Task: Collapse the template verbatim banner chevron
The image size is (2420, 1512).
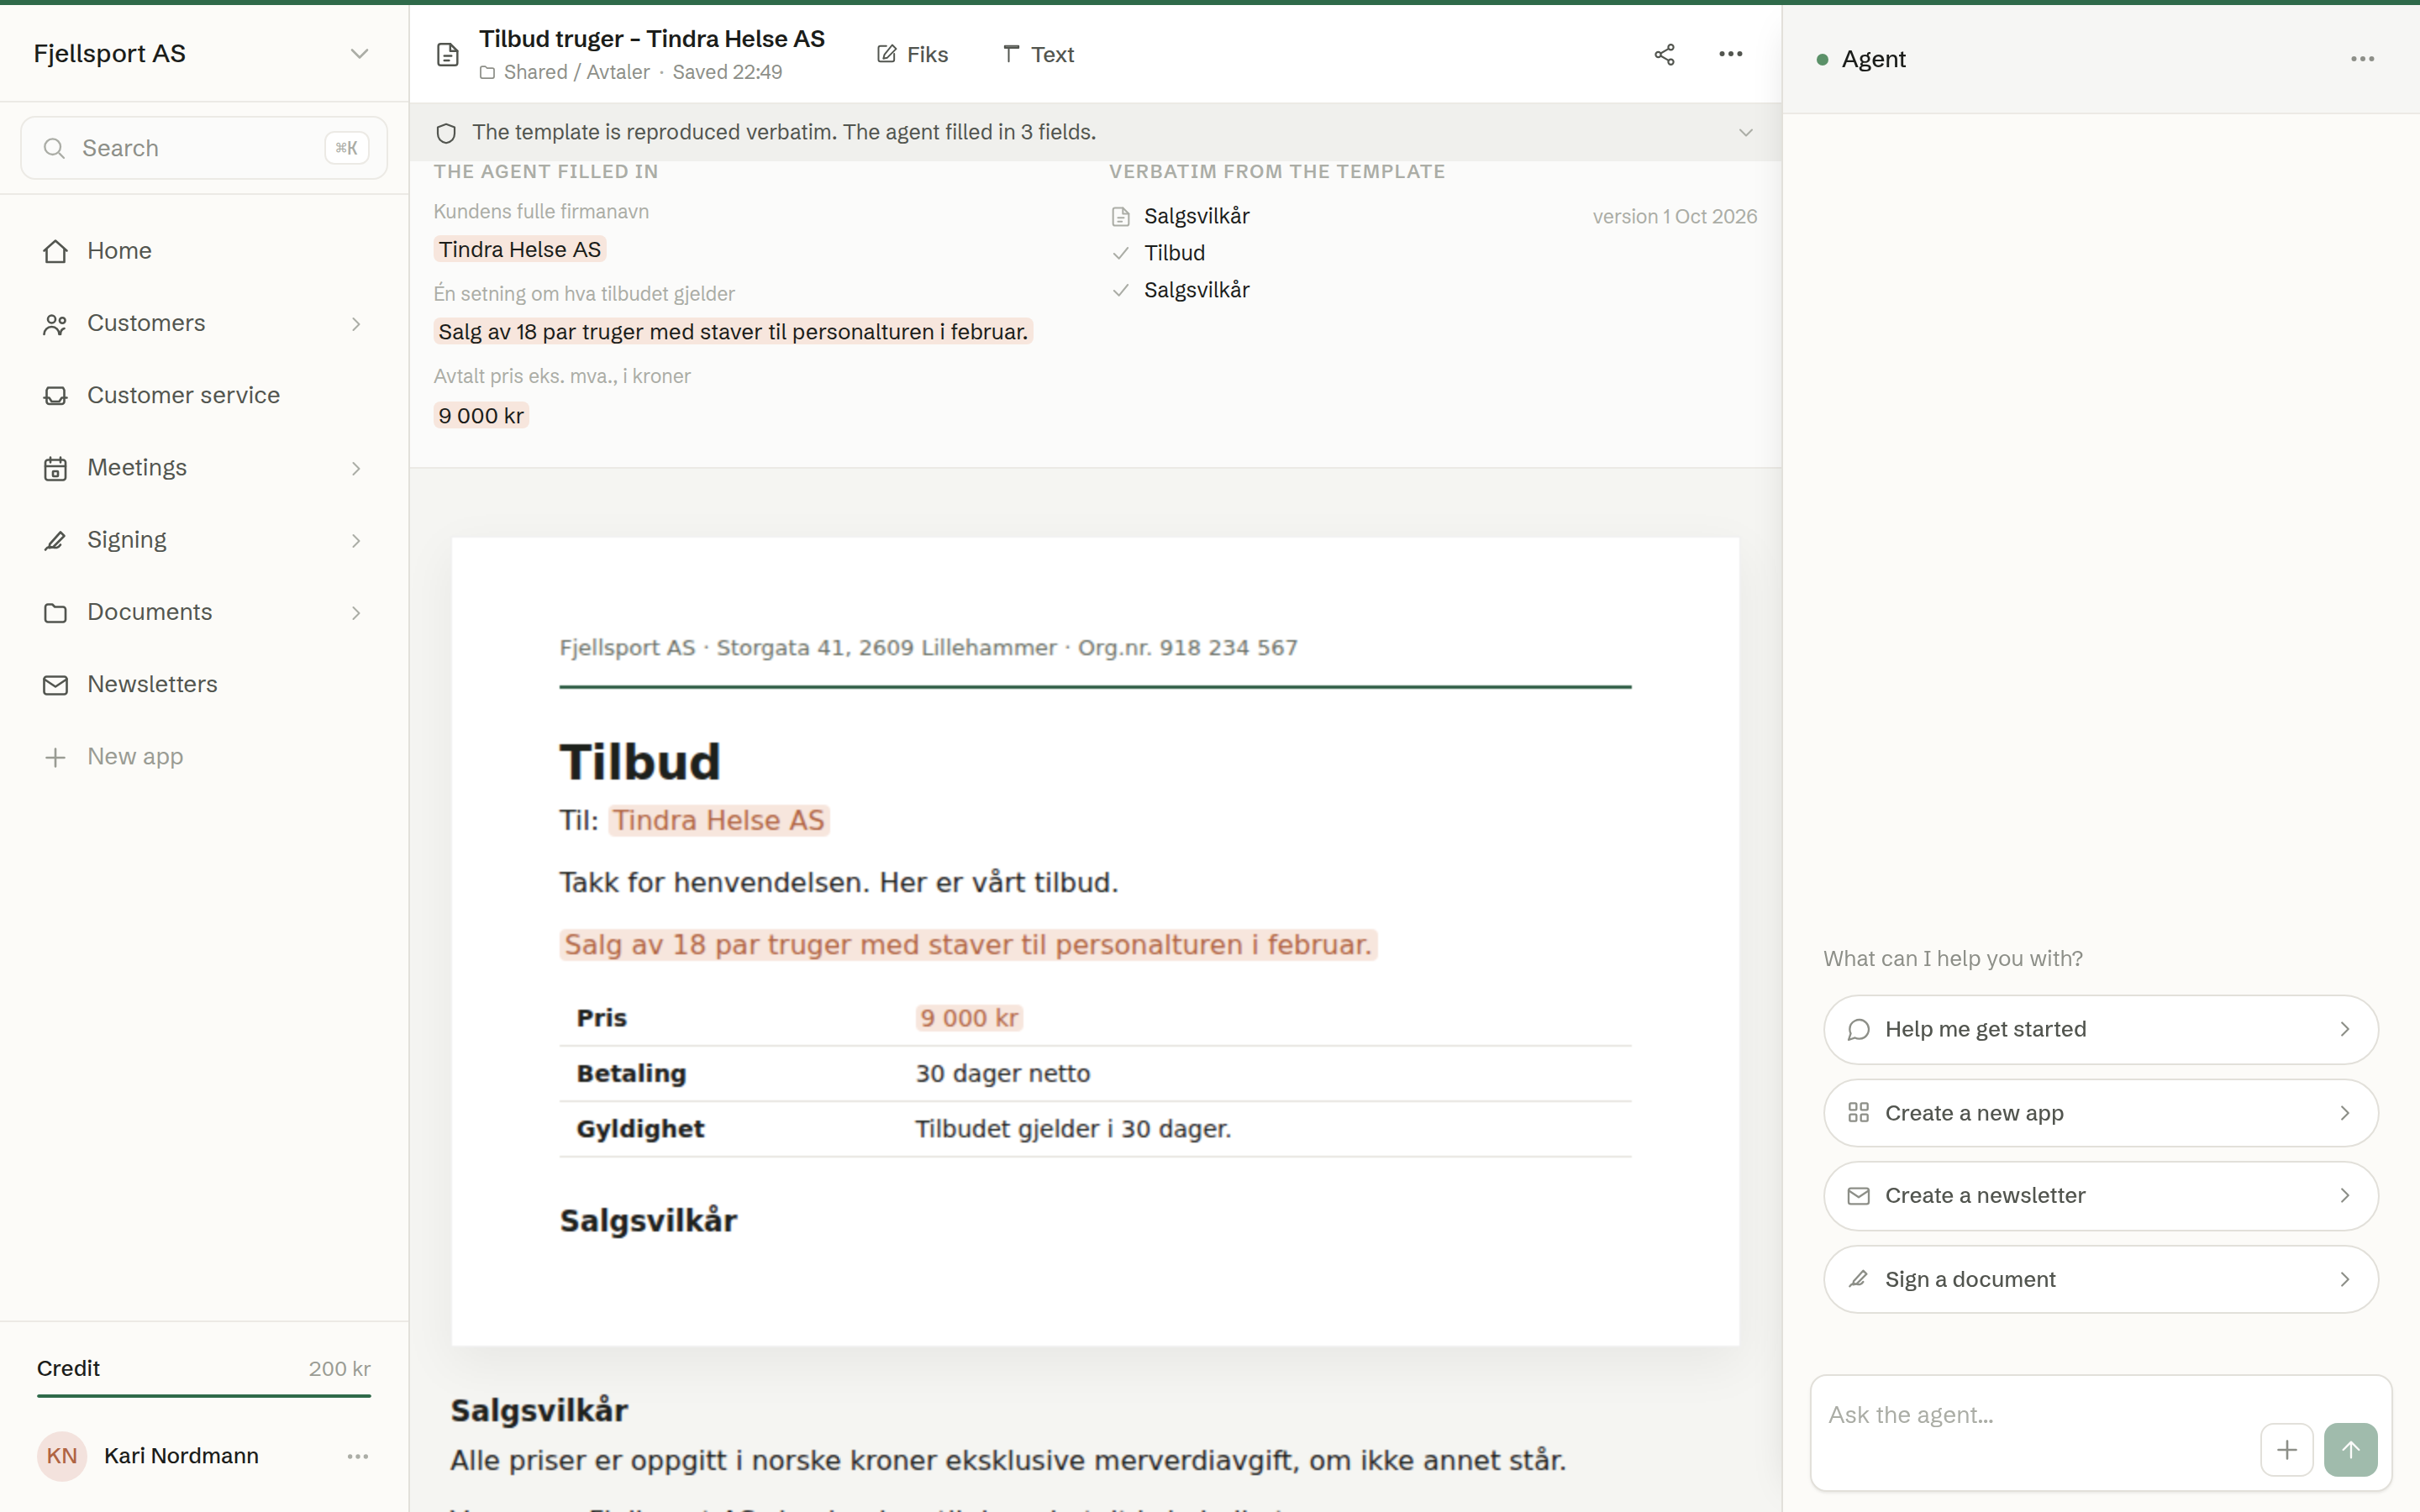Action: (1745, 132)
